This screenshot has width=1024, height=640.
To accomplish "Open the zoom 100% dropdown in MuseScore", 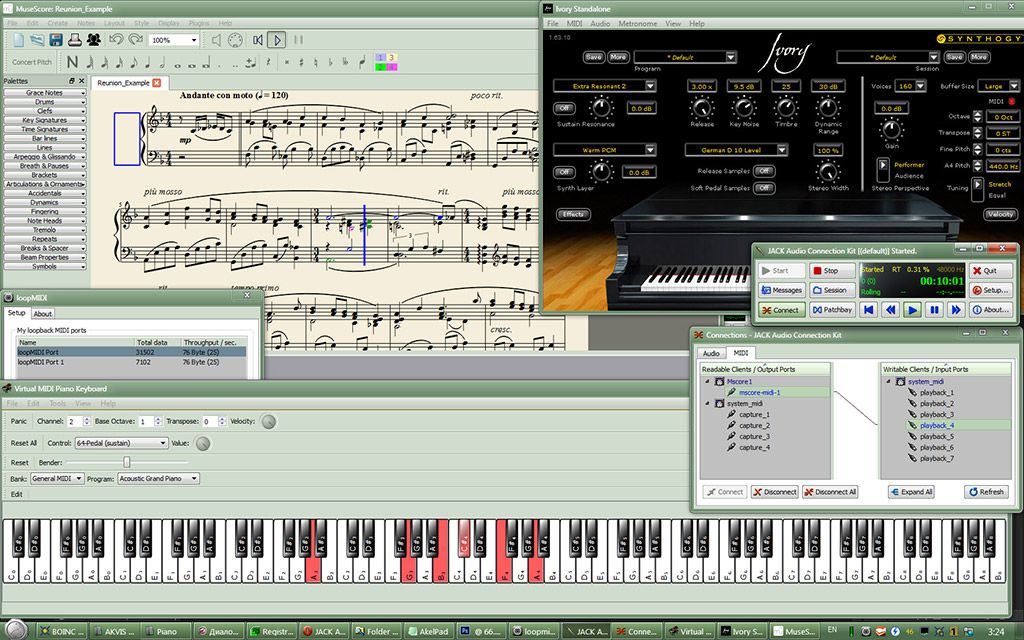I will coord(174,40).
